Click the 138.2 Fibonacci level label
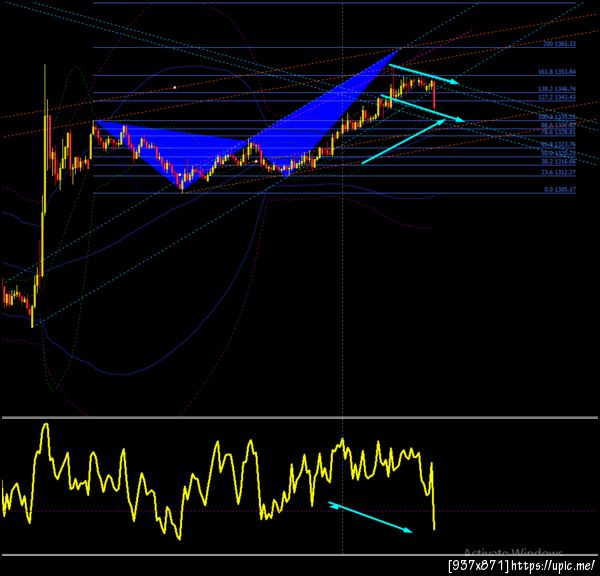600x576 pixels. click(557, 89)
